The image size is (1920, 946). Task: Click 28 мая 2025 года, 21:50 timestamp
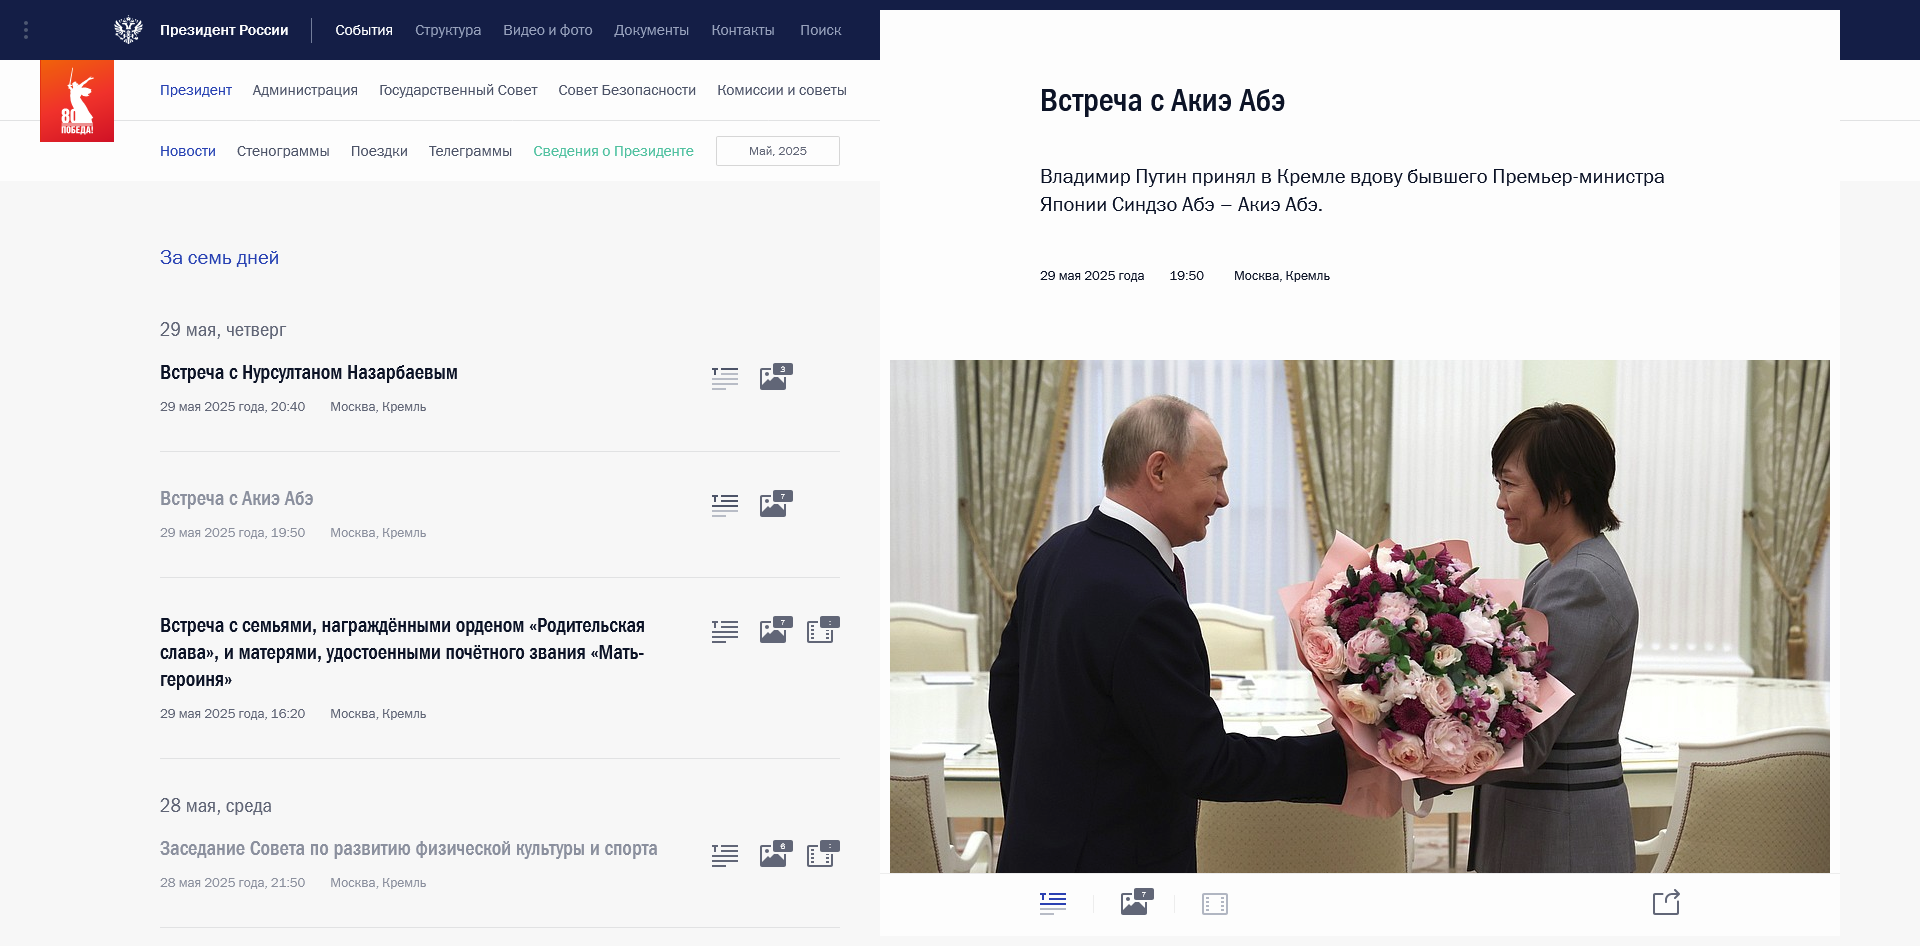pos(232,883)
